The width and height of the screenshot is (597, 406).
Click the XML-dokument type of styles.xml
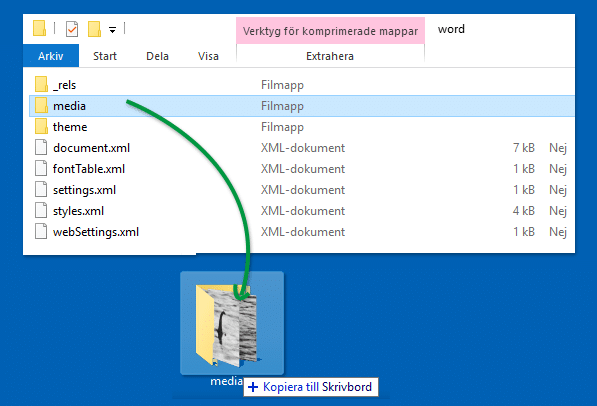[303, 211]
